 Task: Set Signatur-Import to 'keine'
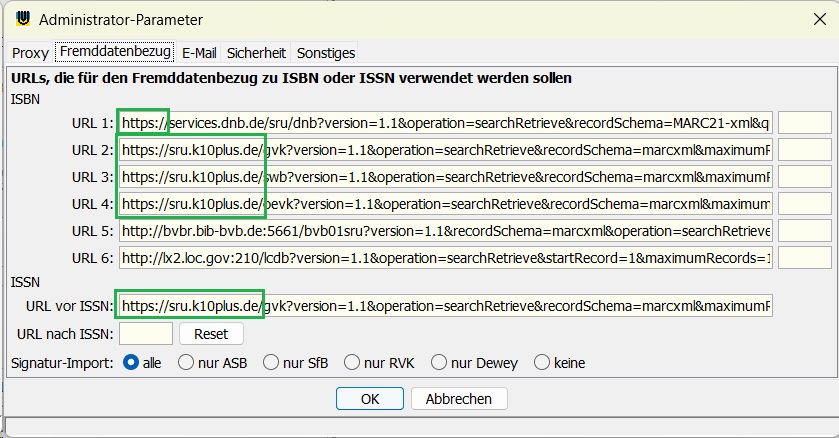tap(543, 363)
